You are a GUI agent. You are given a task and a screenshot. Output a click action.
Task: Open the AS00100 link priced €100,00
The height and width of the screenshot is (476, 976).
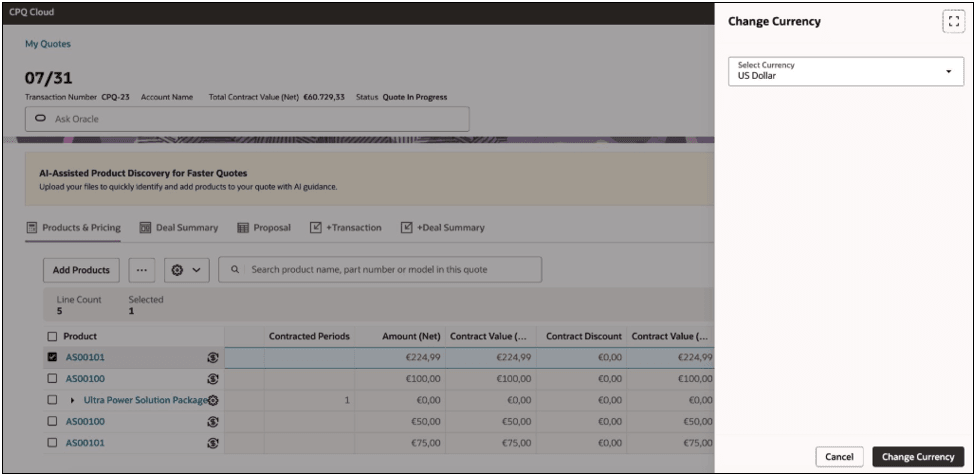[x=85, y=378]
